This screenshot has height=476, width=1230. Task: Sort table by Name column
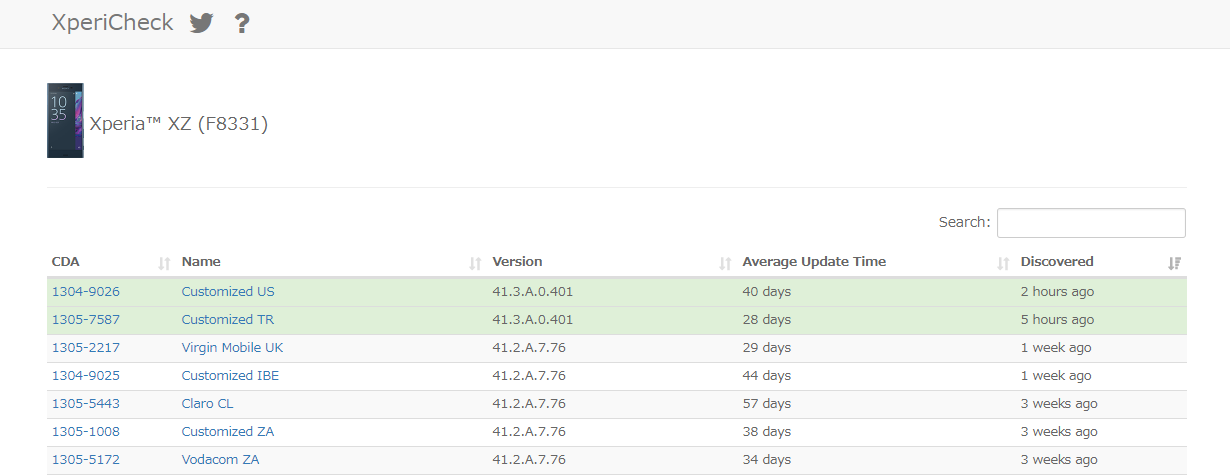pyautogui.click(x=332, y=262)
